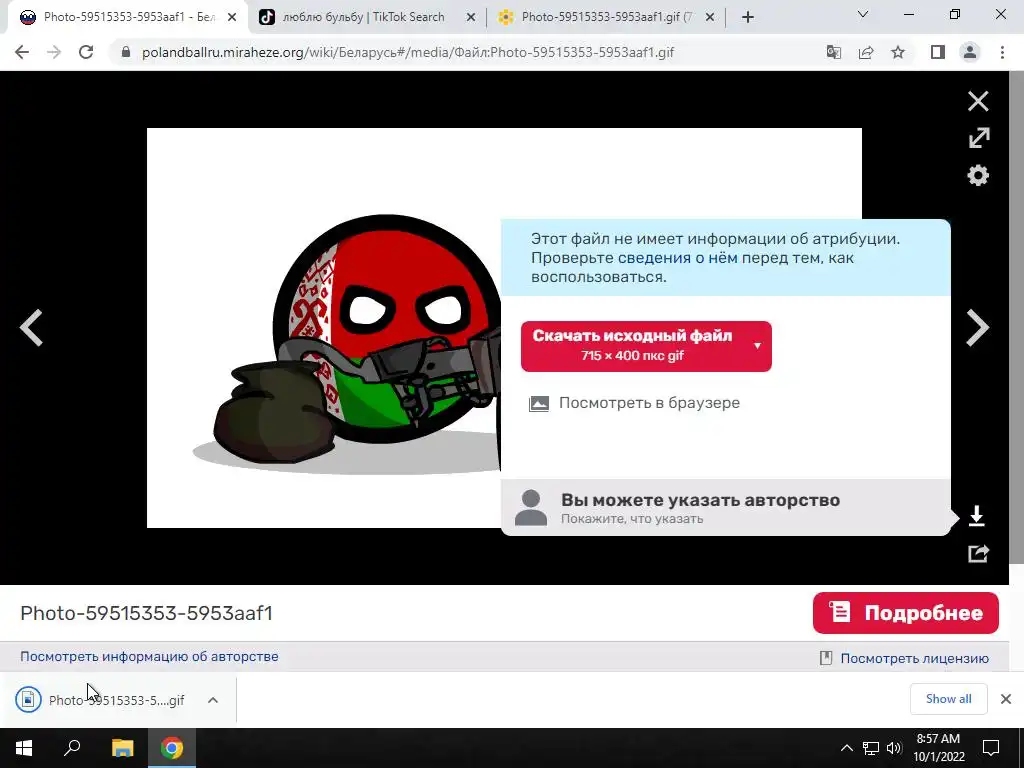Open 'Посмотреть информацию об авторстве' link

pyautogui.click(x=150, y=656)
